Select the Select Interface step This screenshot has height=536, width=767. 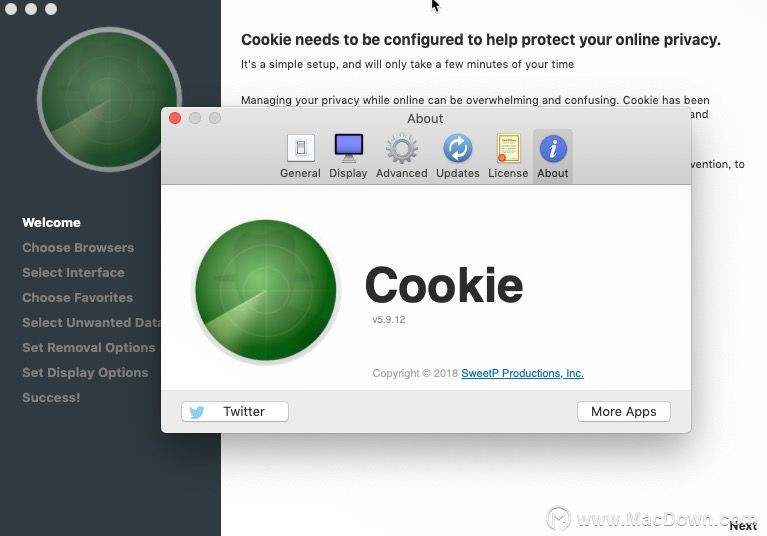(73, 272)
